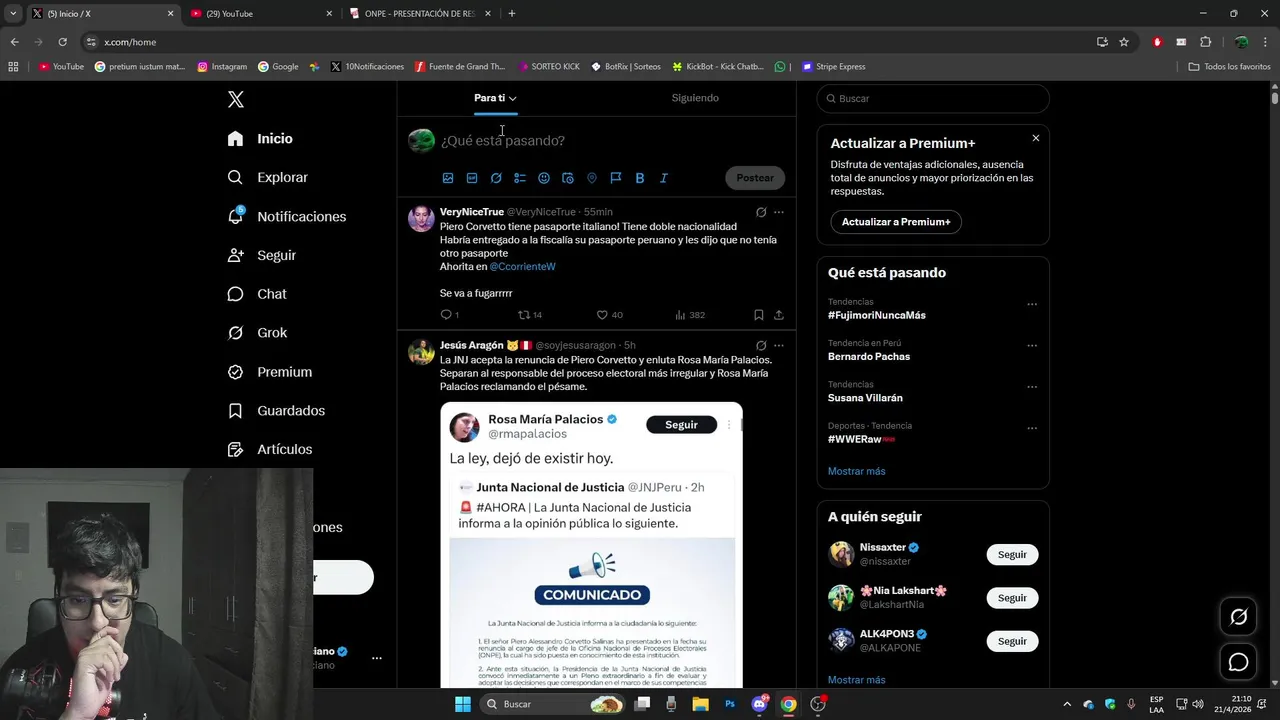The width and height of the screenshot is (1280, 720).
Task: Open Grok icon on Jesús Aragón's post
Action: point(761,345)
